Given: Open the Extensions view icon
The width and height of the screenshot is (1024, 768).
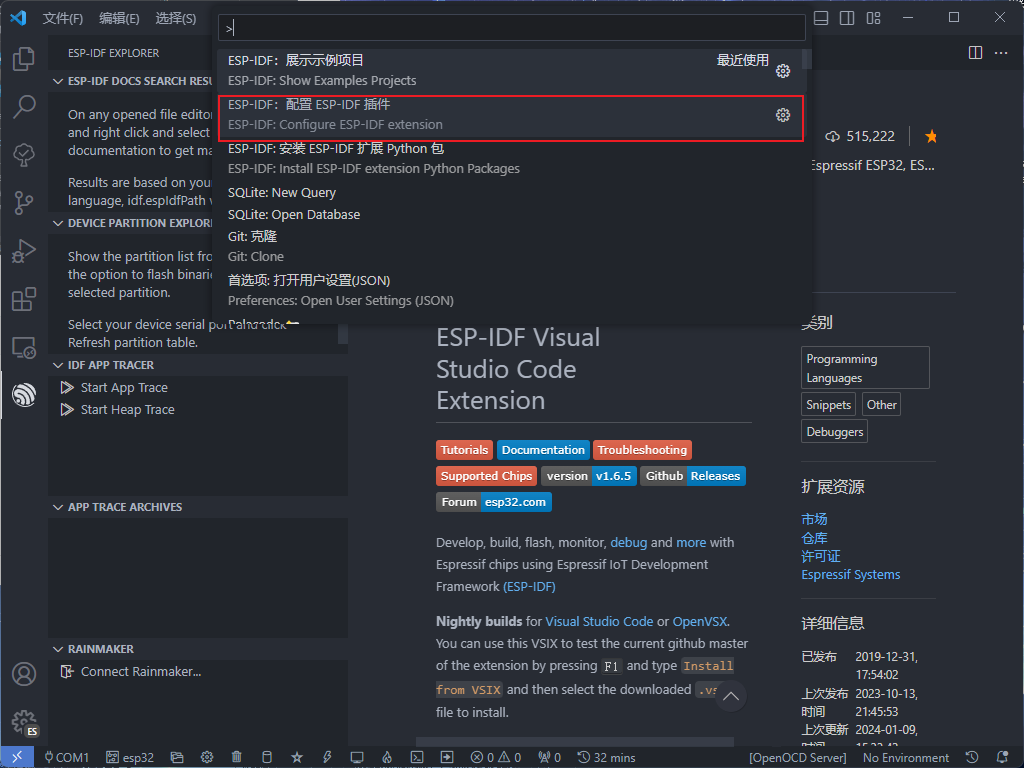Looking at the screenshot, I should click(x=24, y=300).
